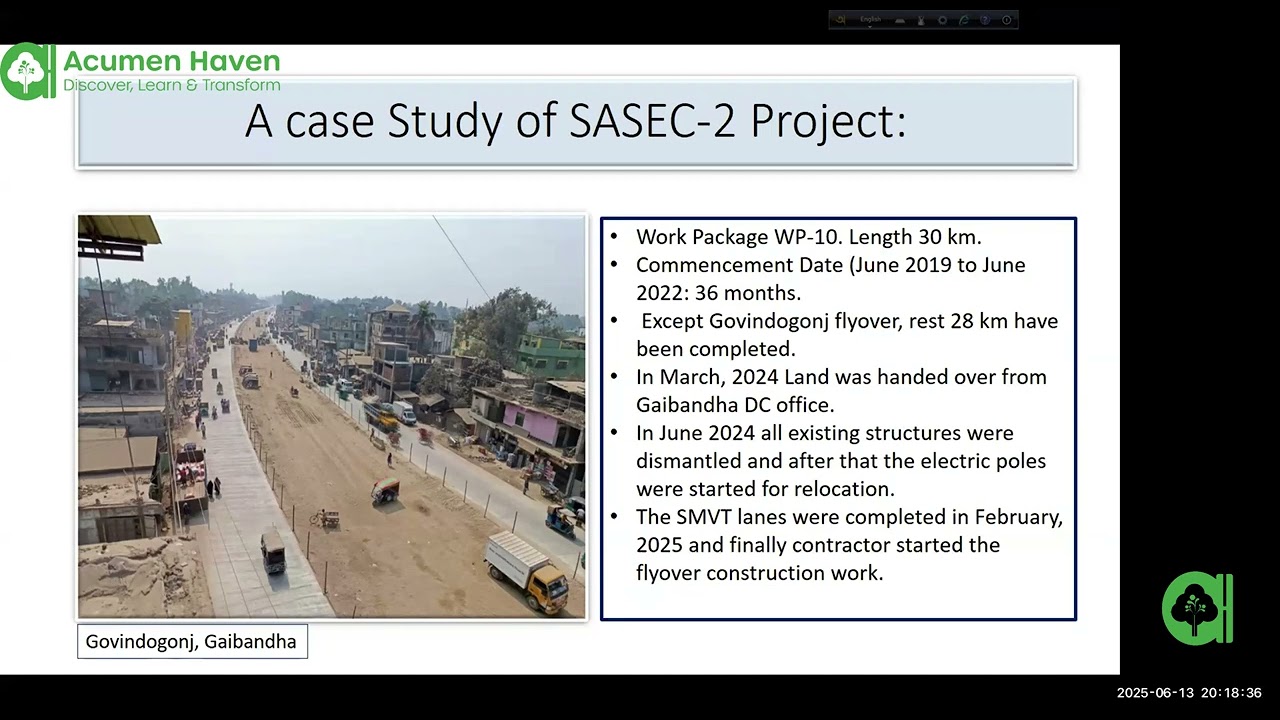
Task: Select the caption 'Govindogonj, Gaibandha'
Action: pyautogui.click(x=191, y=642)
